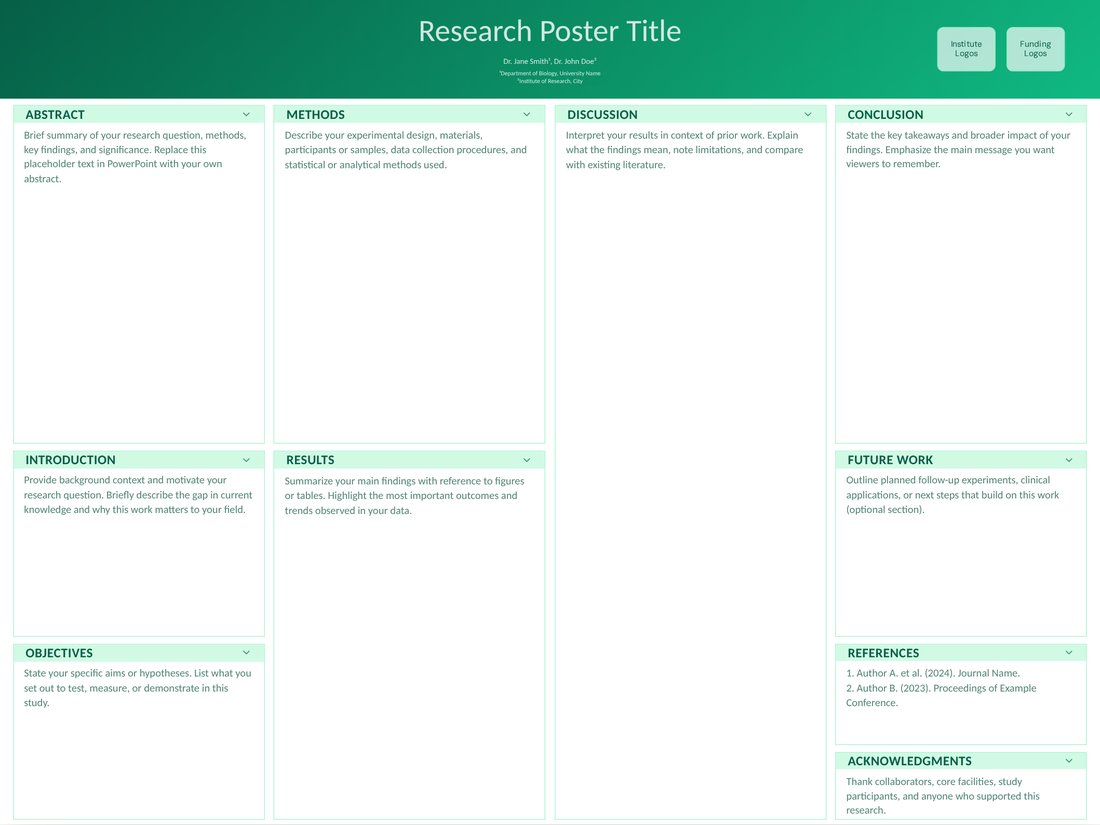Viewport: 1100px width, 825px height.
Task: Click the ABSTRACT section heading
Action: click(55, 114)
